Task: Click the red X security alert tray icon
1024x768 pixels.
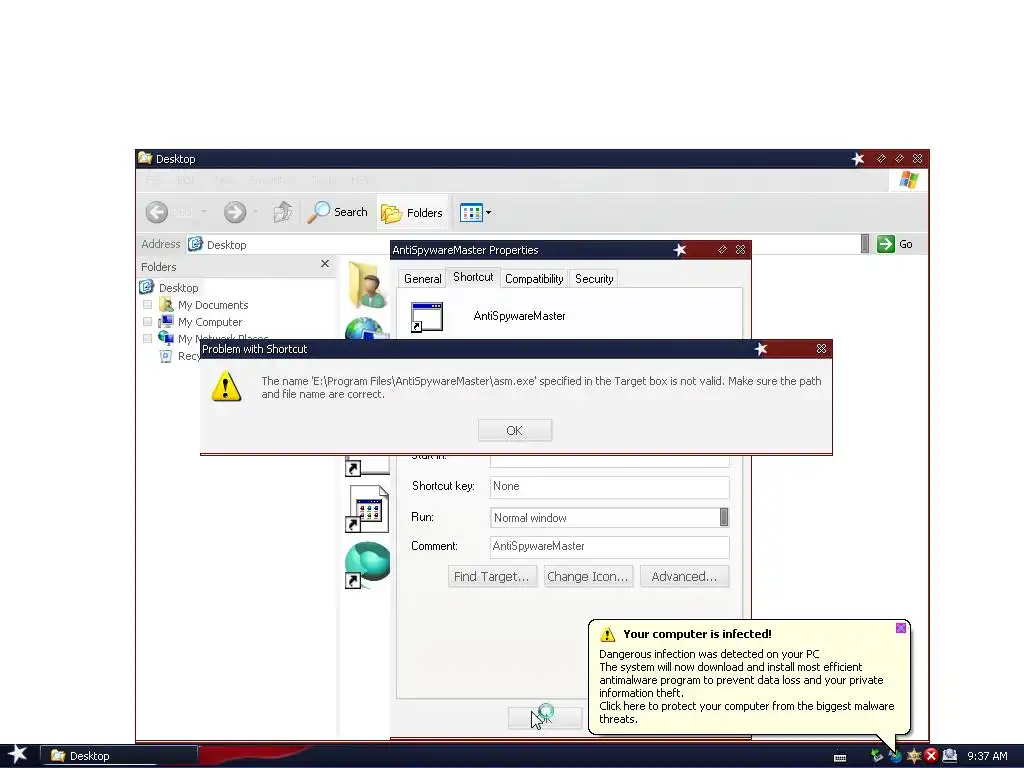Action: pyautogui.click(x=931, y=756)
